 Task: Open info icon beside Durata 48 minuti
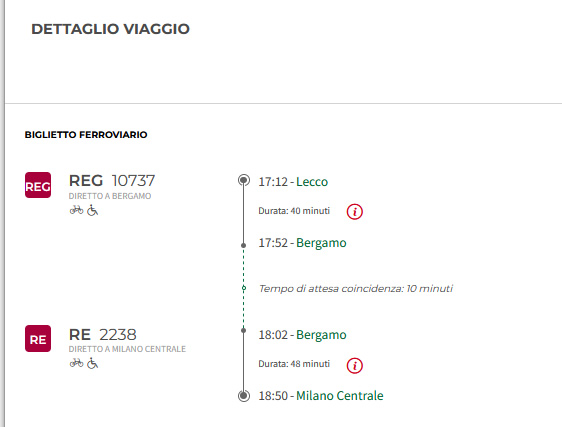(354, 365)
